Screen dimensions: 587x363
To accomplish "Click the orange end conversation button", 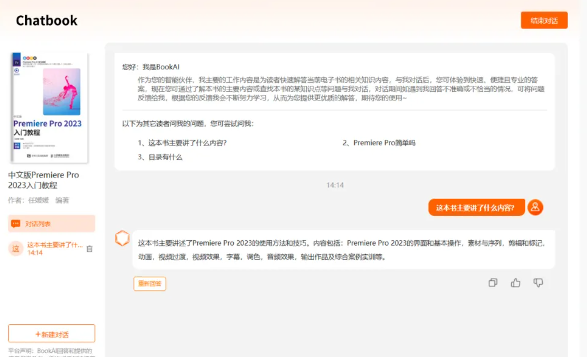I will (x=544, y=20).
